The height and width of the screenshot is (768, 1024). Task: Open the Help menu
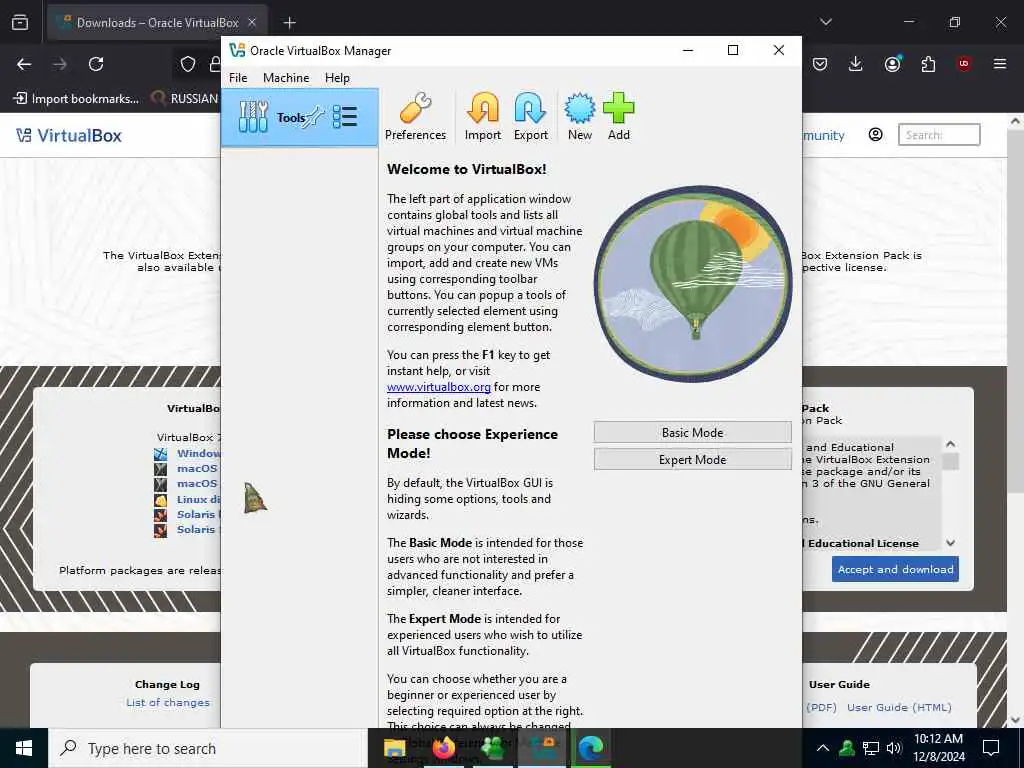click(x=337, y=78)
